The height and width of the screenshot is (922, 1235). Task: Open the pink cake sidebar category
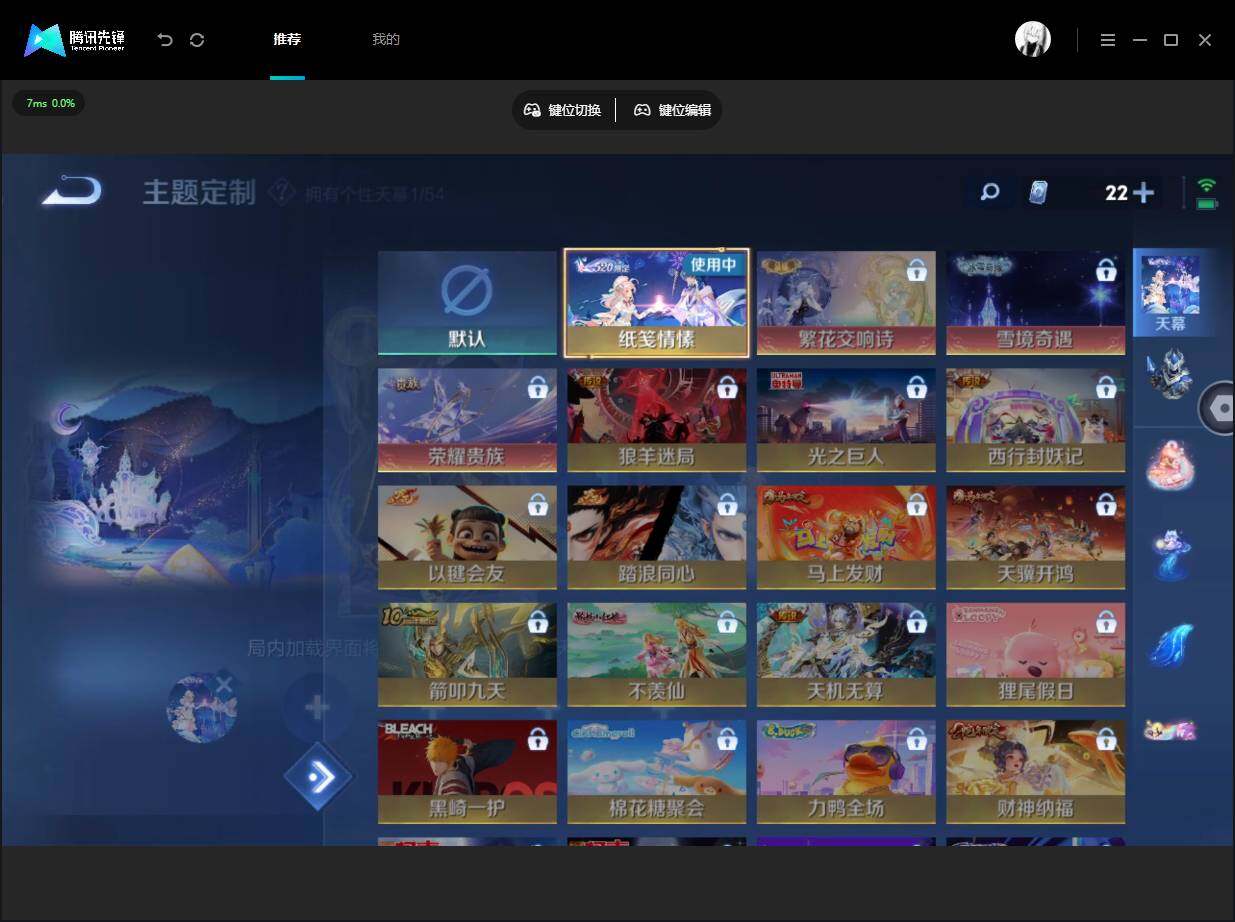(1170, 463)
